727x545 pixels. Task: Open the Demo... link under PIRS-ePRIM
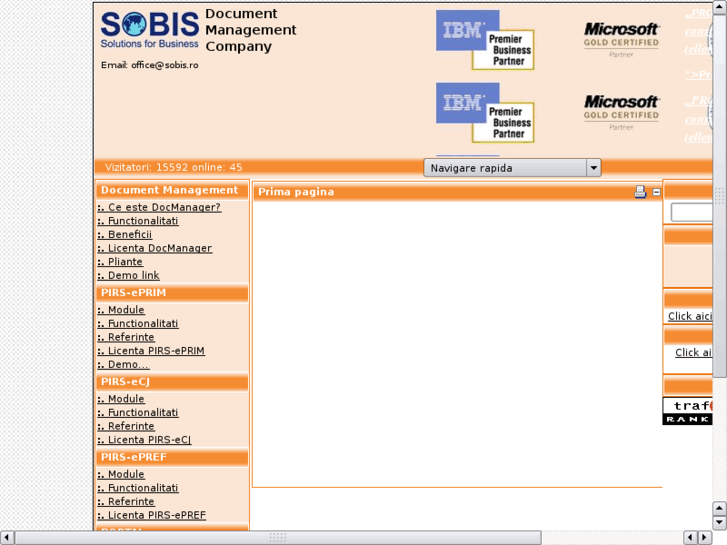point(123,365)
